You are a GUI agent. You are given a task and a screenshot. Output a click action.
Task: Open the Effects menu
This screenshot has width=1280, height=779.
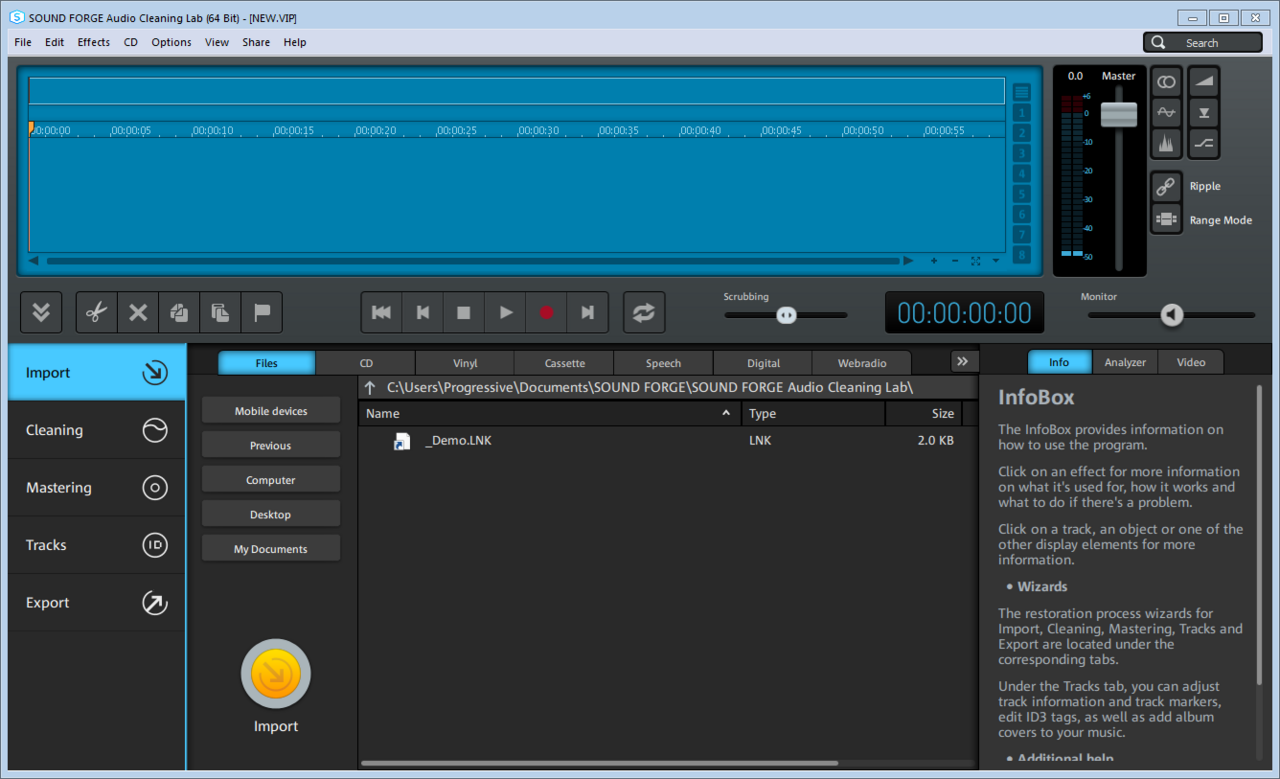tap(94, 42)
